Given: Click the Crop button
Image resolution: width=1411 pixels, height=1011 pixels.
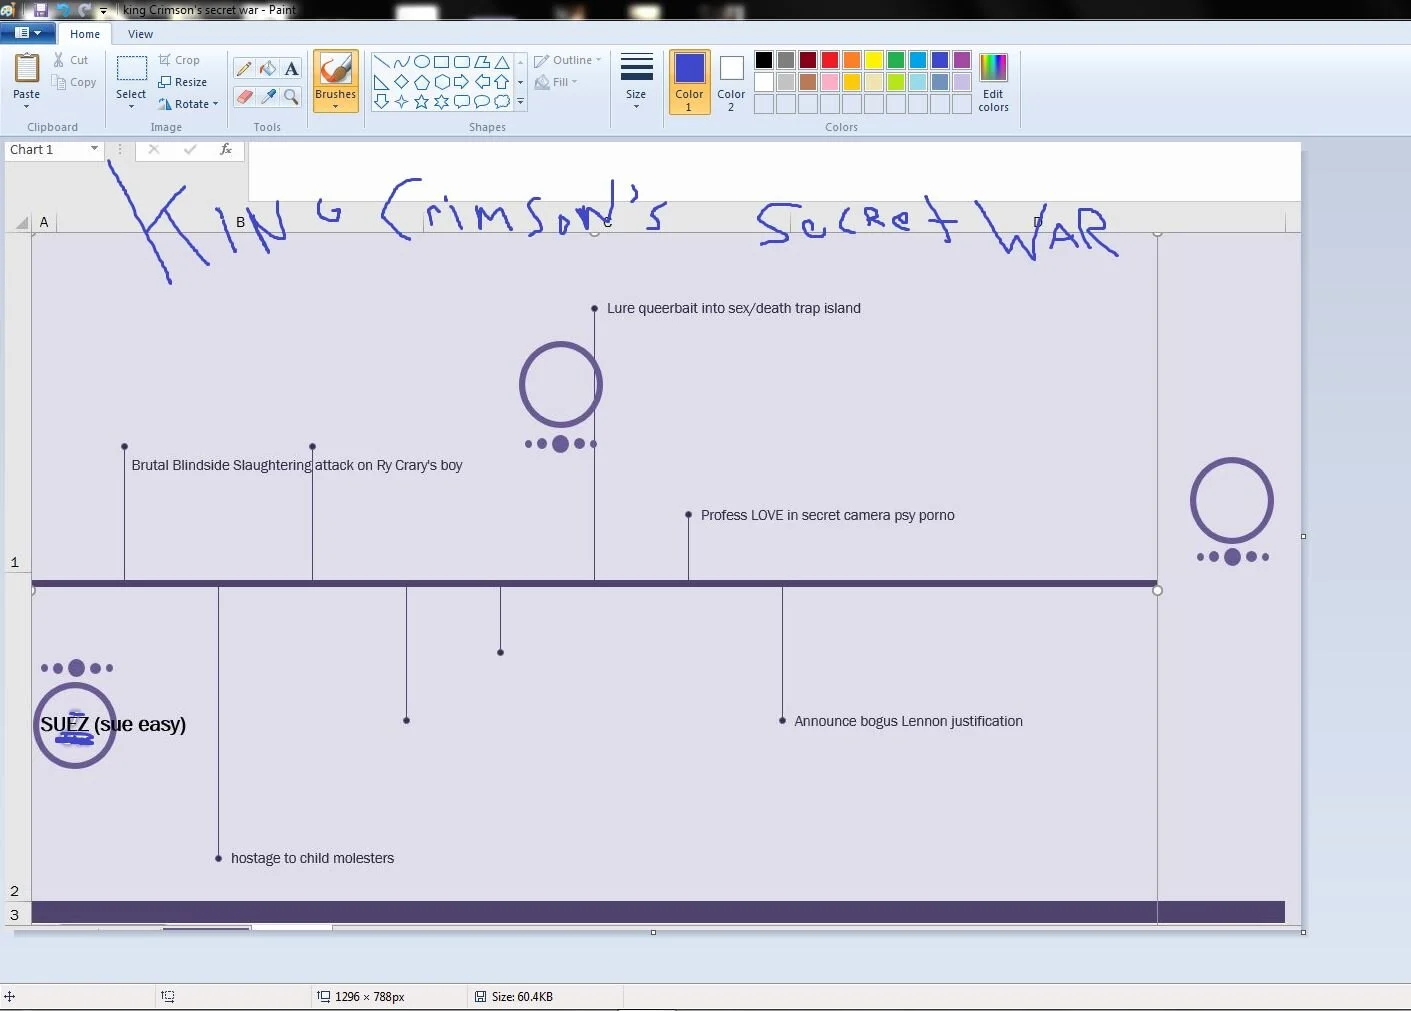Looking at the screenshot, I should click(179, 60).
